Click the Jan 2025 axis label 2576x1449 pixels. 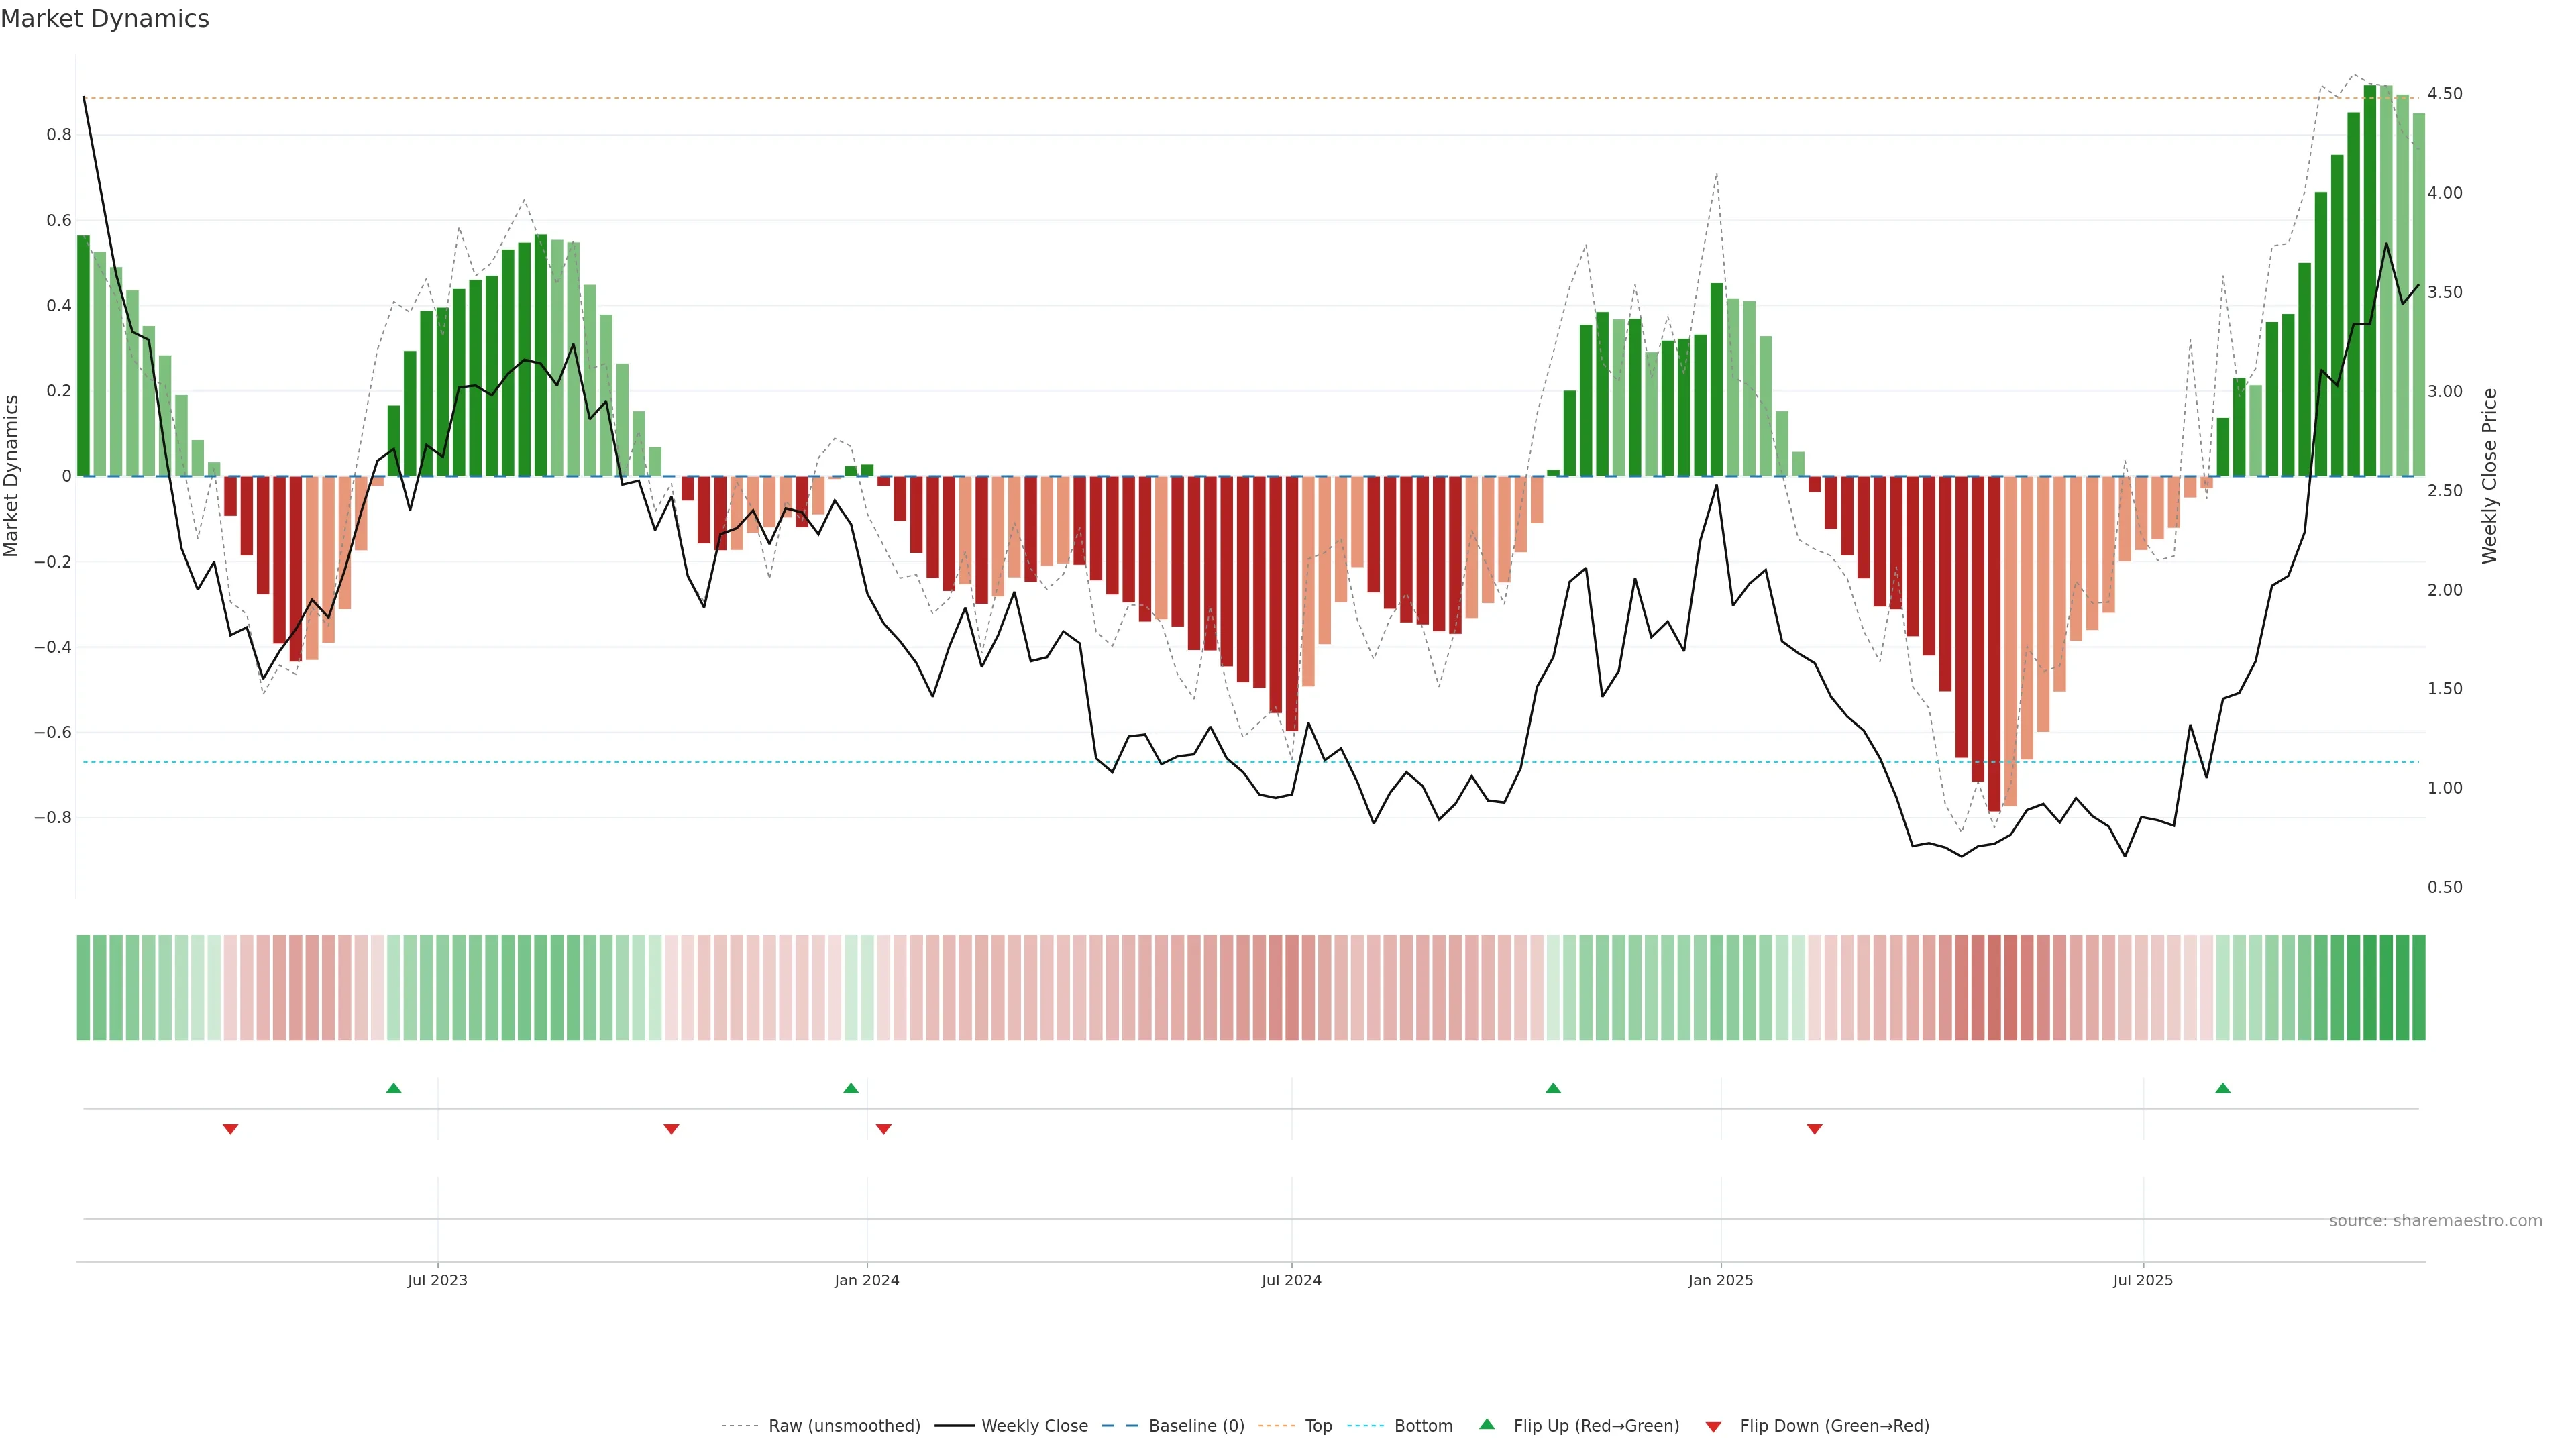[1720, 1280]
